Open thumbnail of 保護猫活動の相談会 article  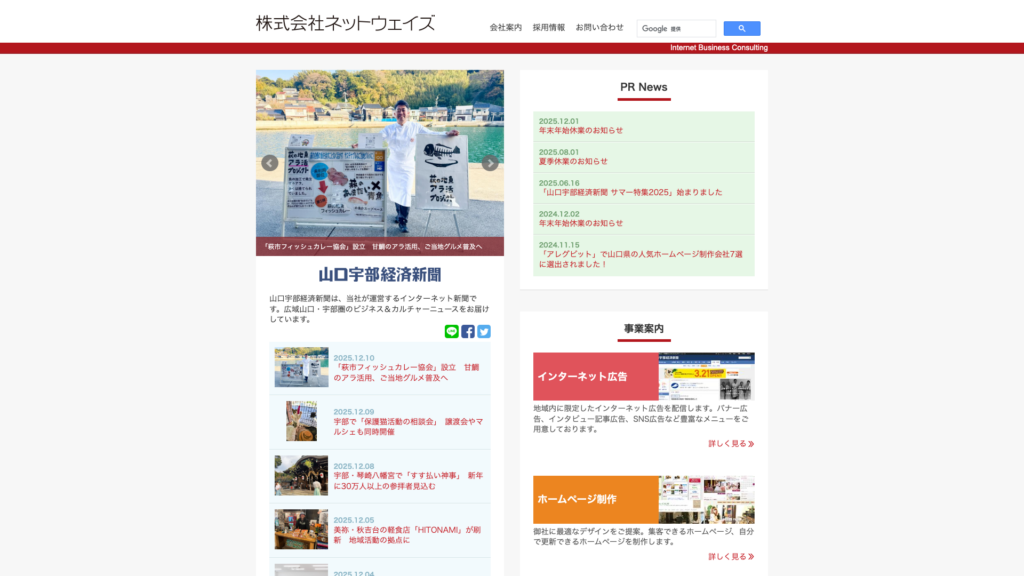click(301, 421)
